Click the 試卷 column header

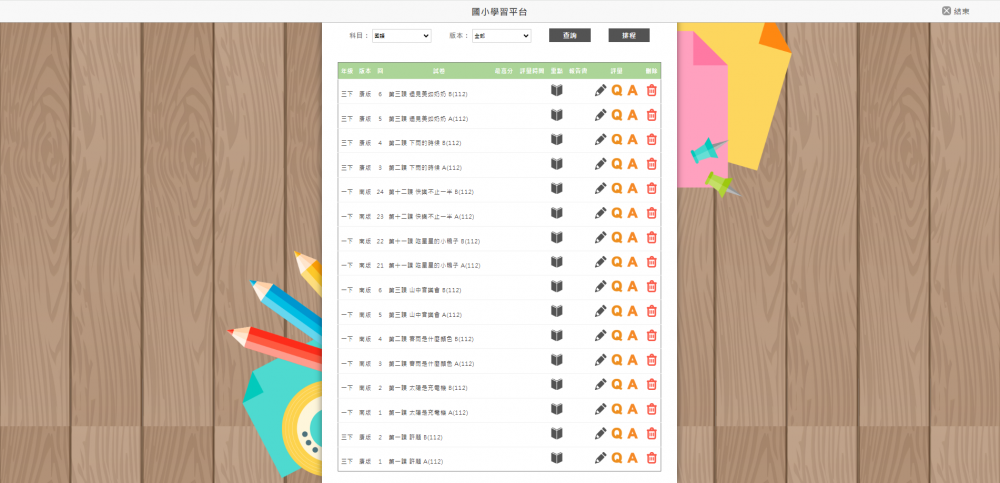pos(439,71)
